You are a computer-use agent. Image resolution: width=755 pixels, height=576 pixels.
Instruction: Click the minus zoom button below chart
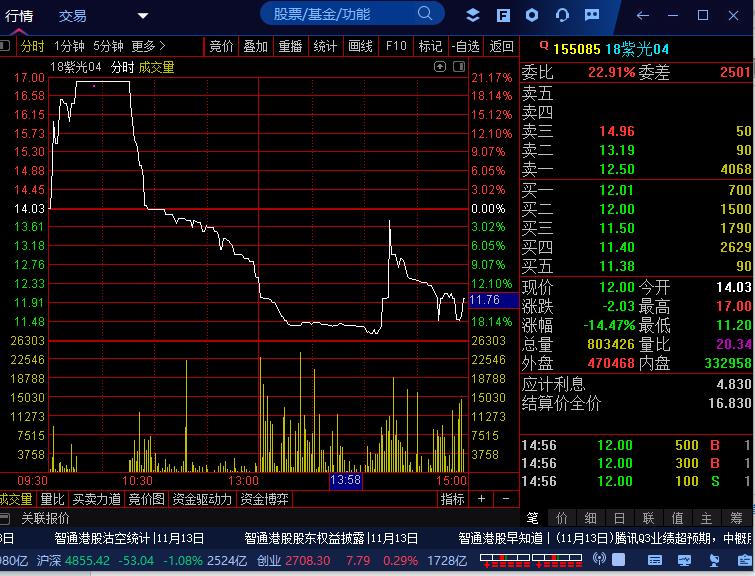point(506,499)
